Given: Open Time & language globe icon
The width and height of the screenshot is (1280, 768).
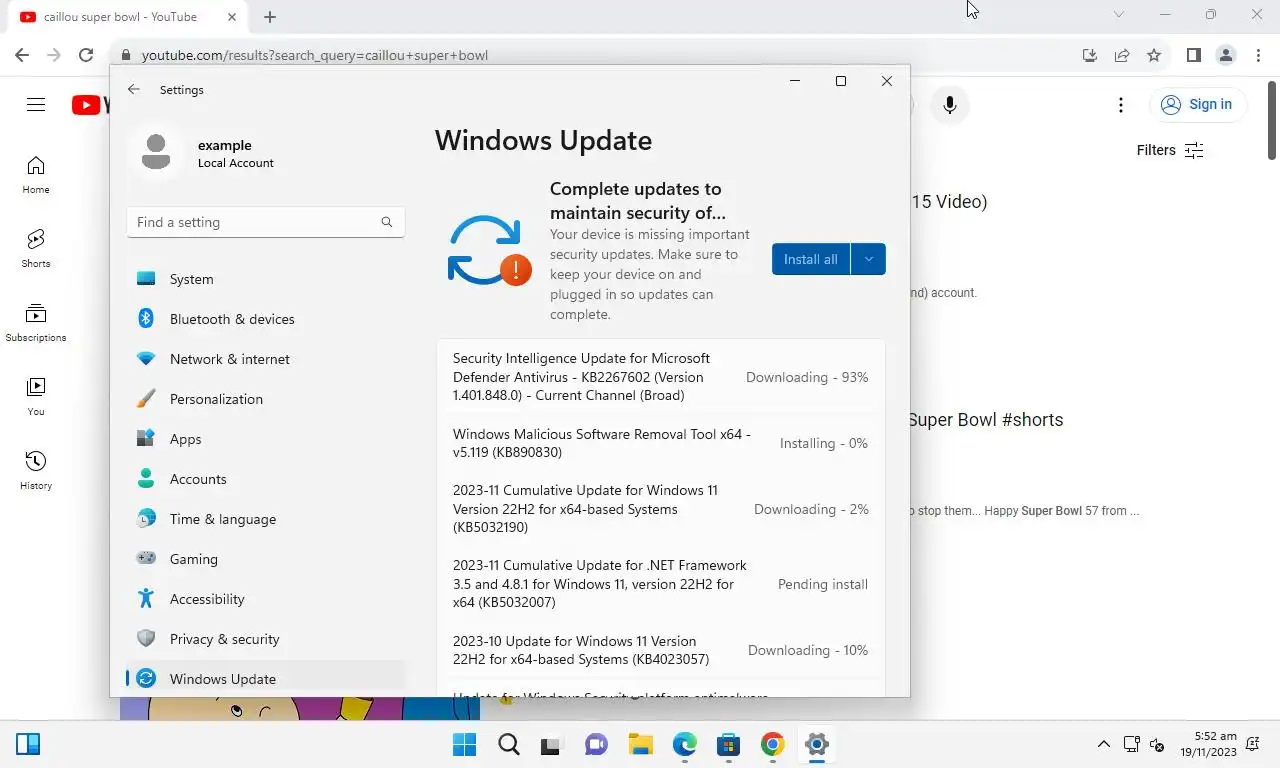Looking at the screenshot, I should pyautogui.click(x=146, y=519).
